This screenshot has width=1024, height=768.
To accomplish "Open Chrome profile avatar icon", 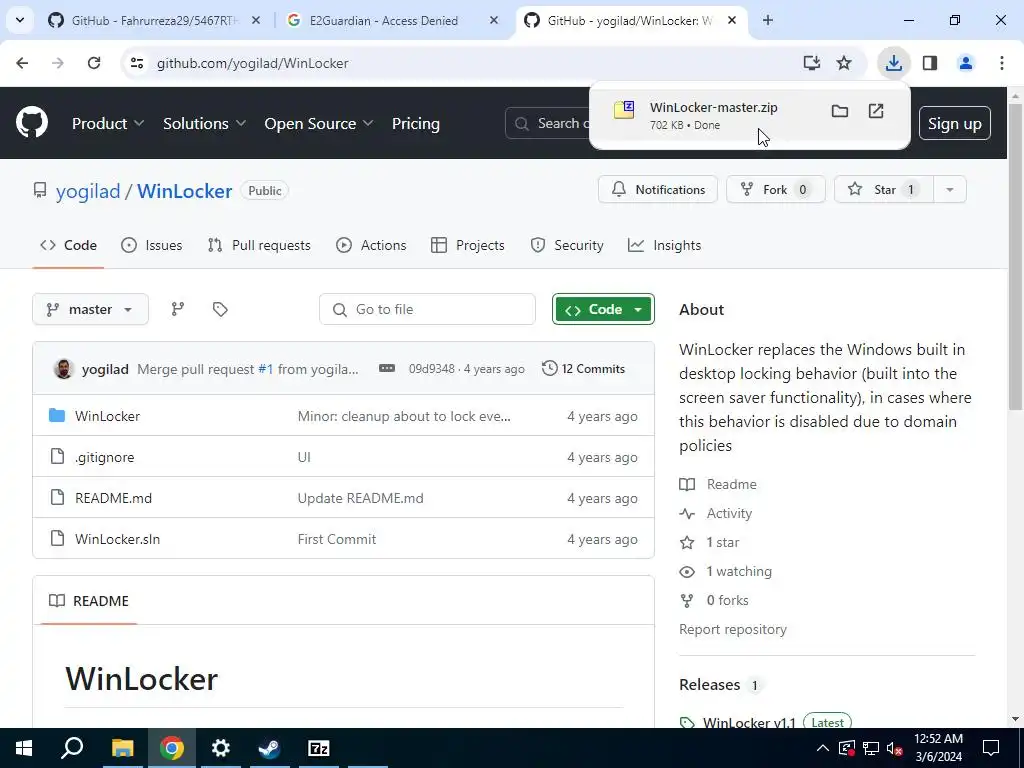I will tap(965, 63).
